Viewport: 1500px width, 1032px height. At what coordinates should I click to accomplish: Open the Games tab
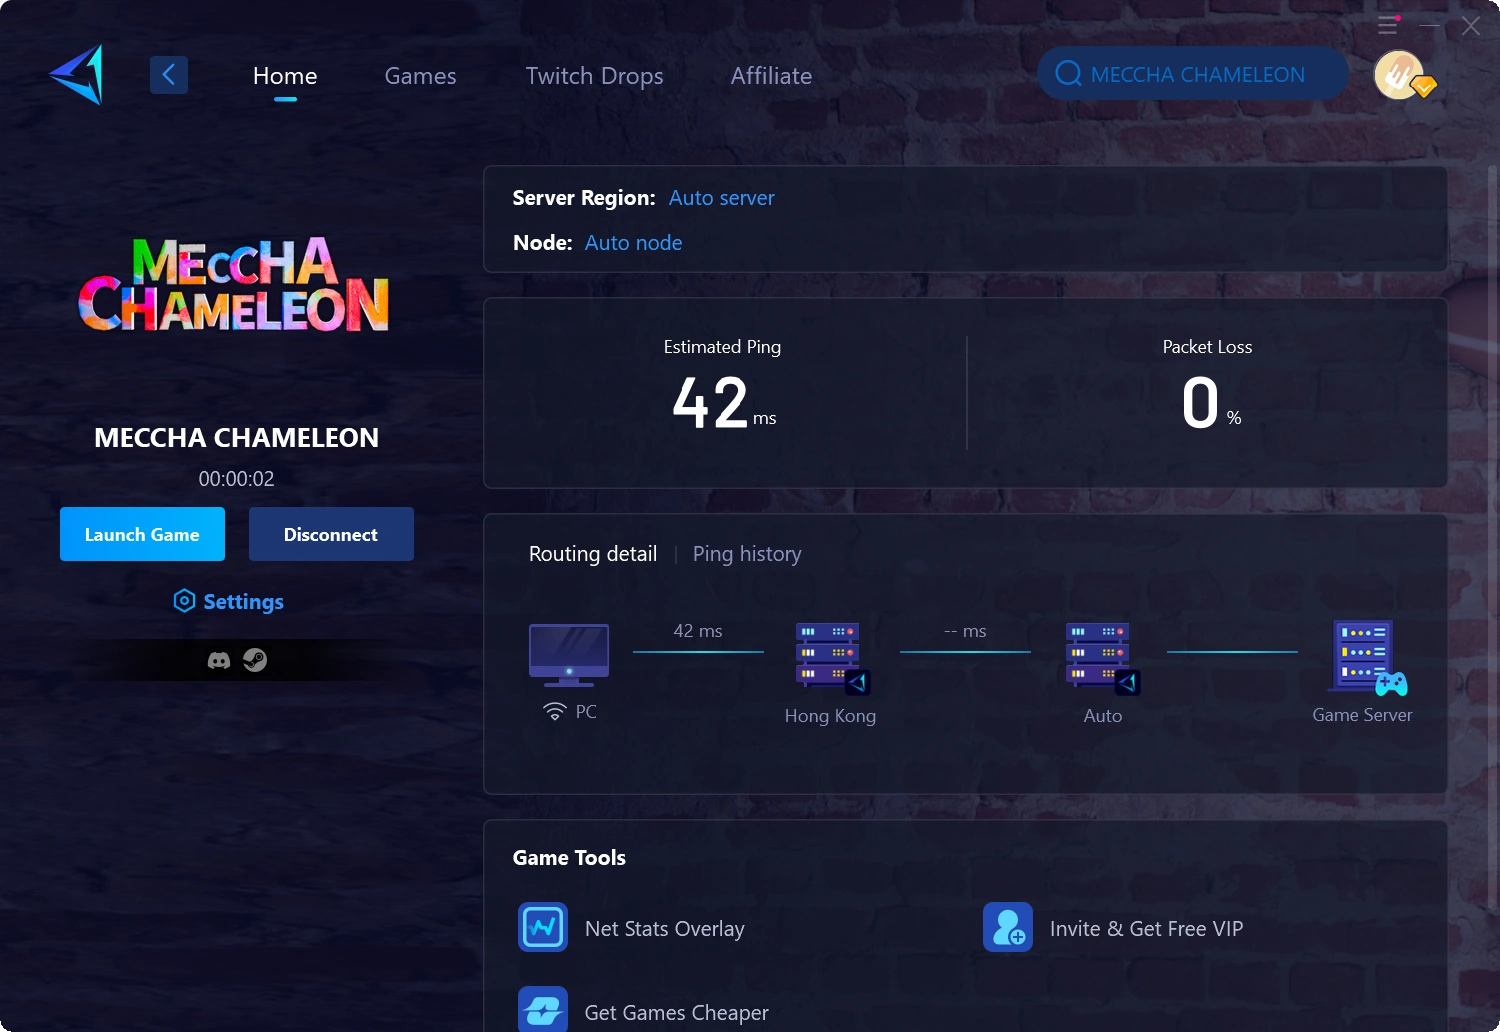point(420,76)
